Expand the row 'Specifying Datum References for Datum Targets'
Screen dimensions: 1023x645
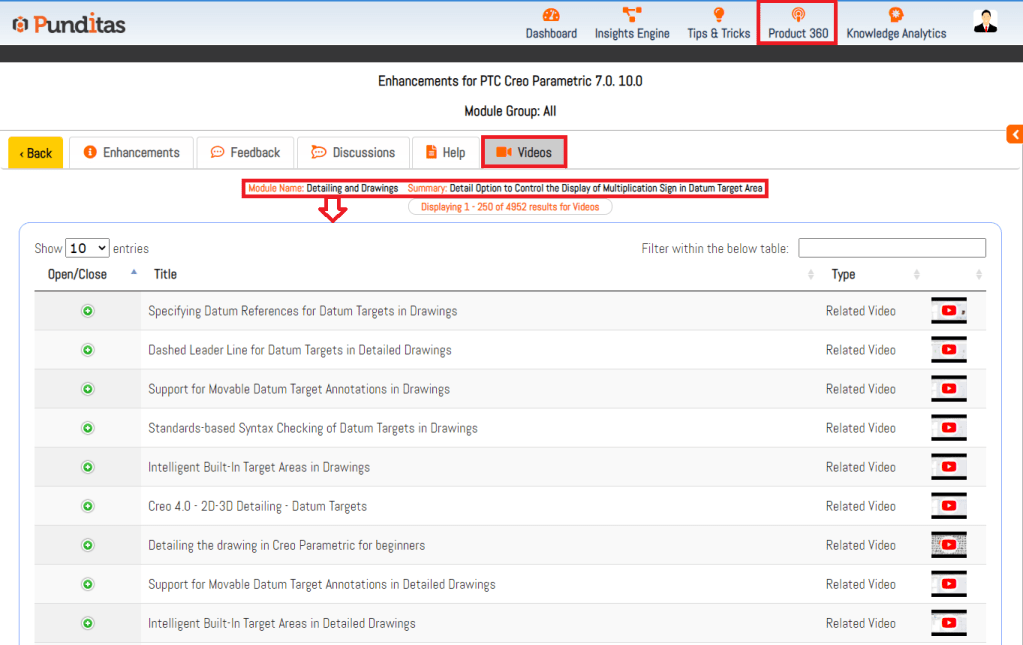pyautogui.click(x=87, y=311)
